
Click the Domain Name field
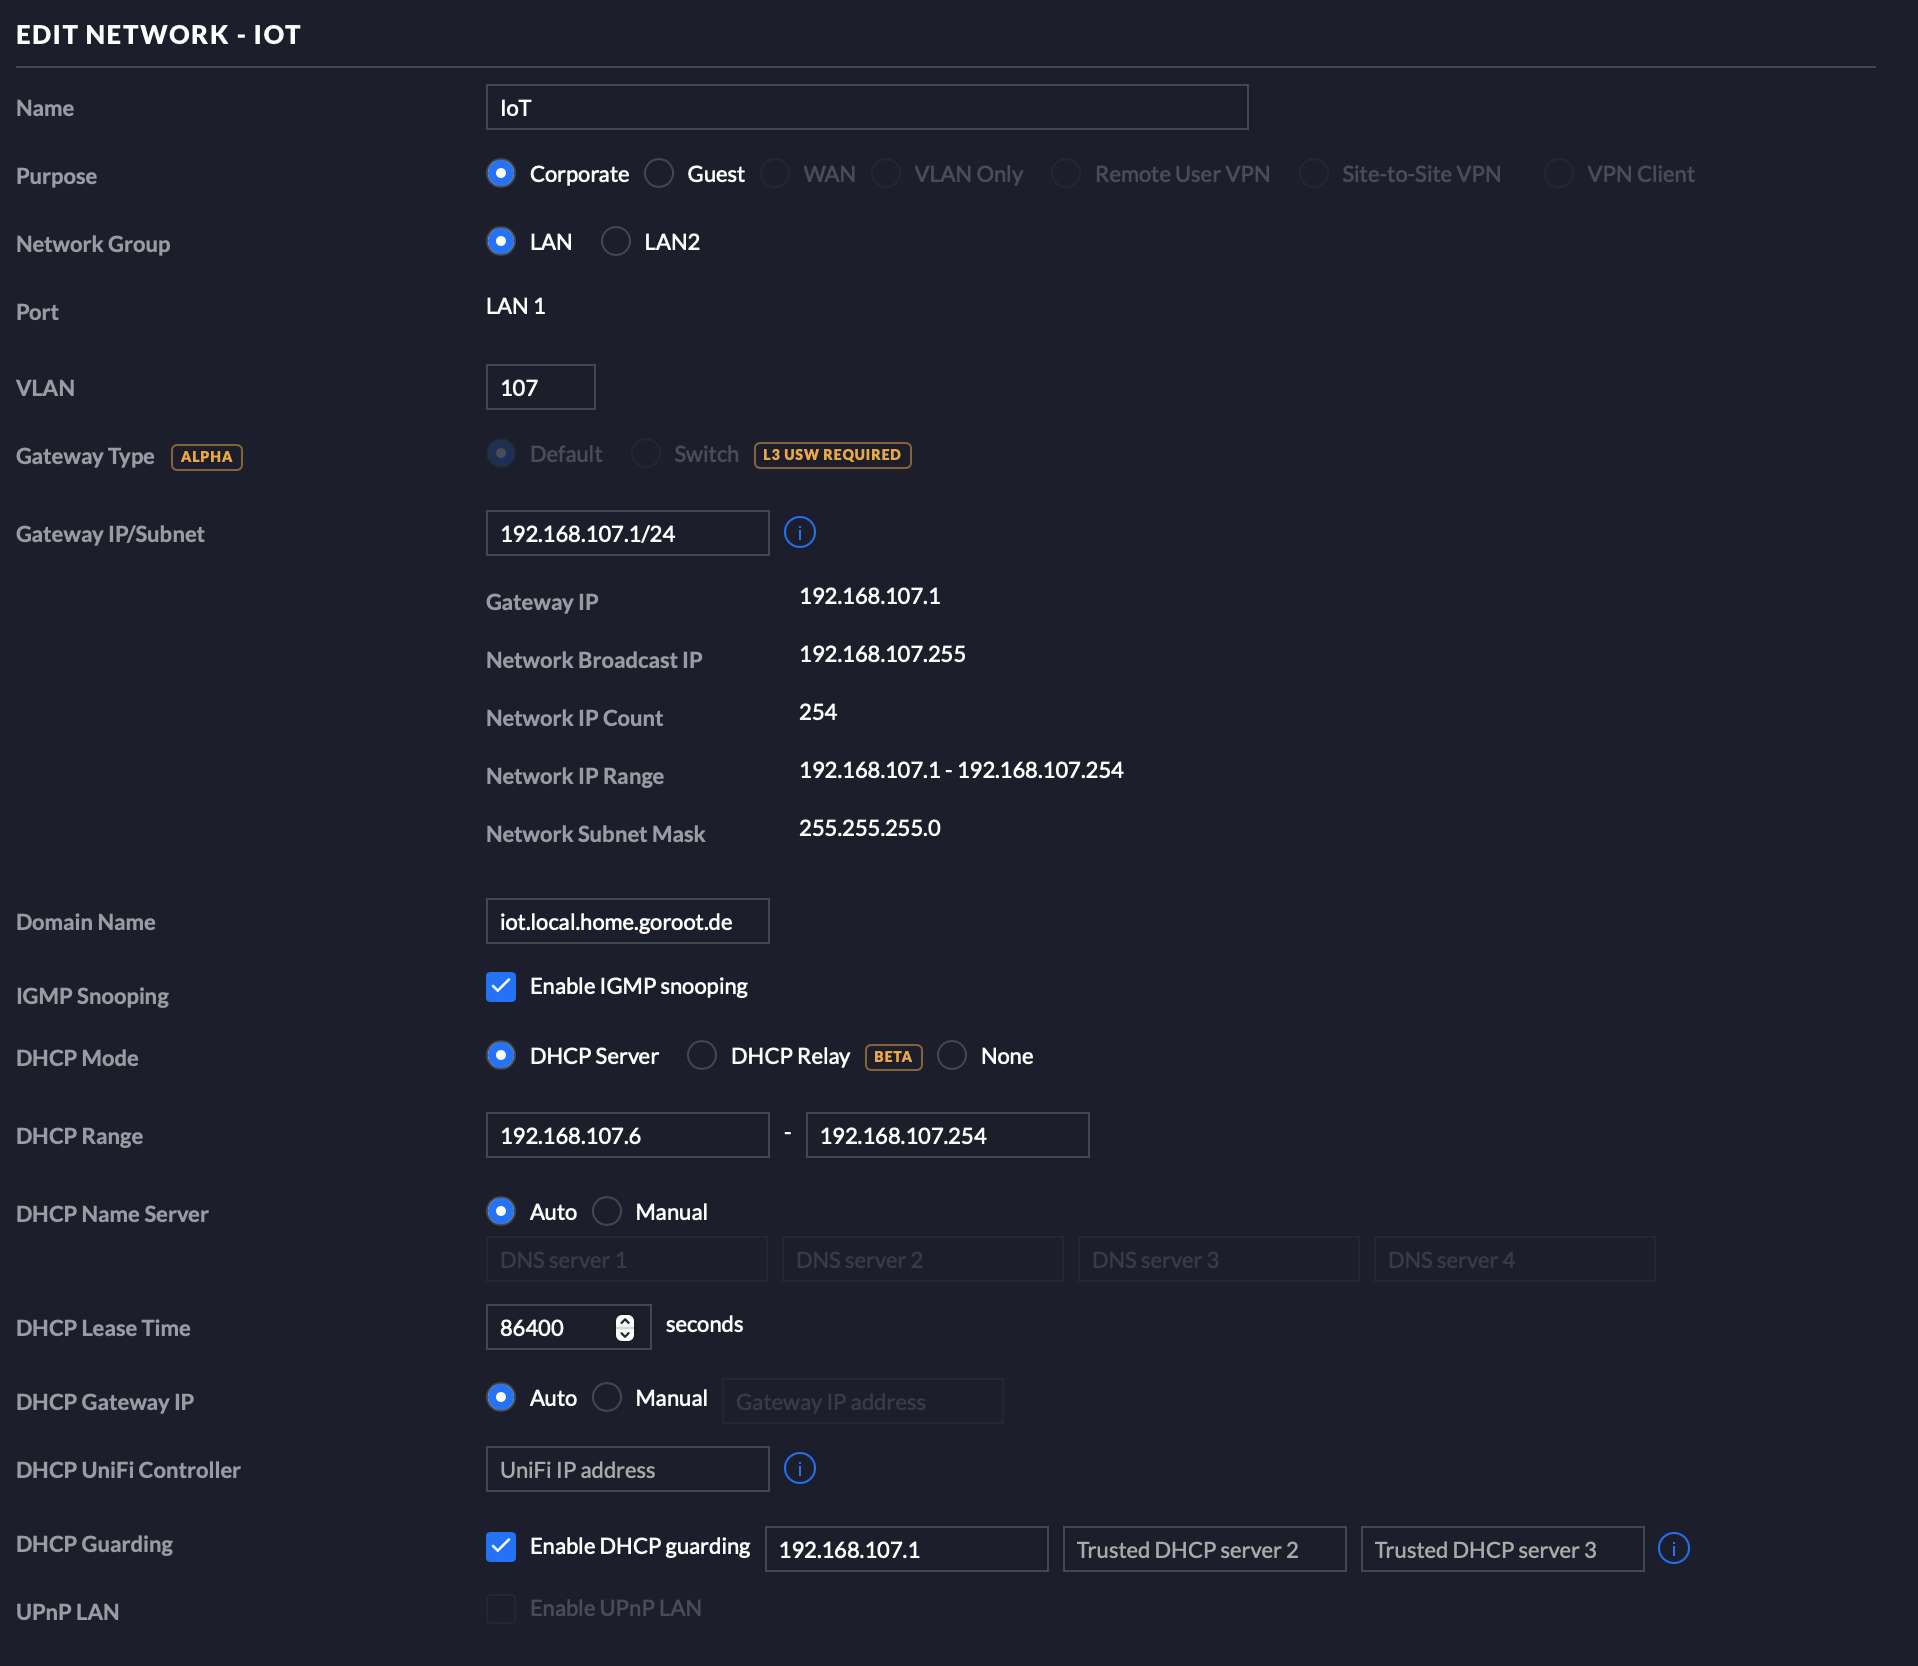click(628, 921)
